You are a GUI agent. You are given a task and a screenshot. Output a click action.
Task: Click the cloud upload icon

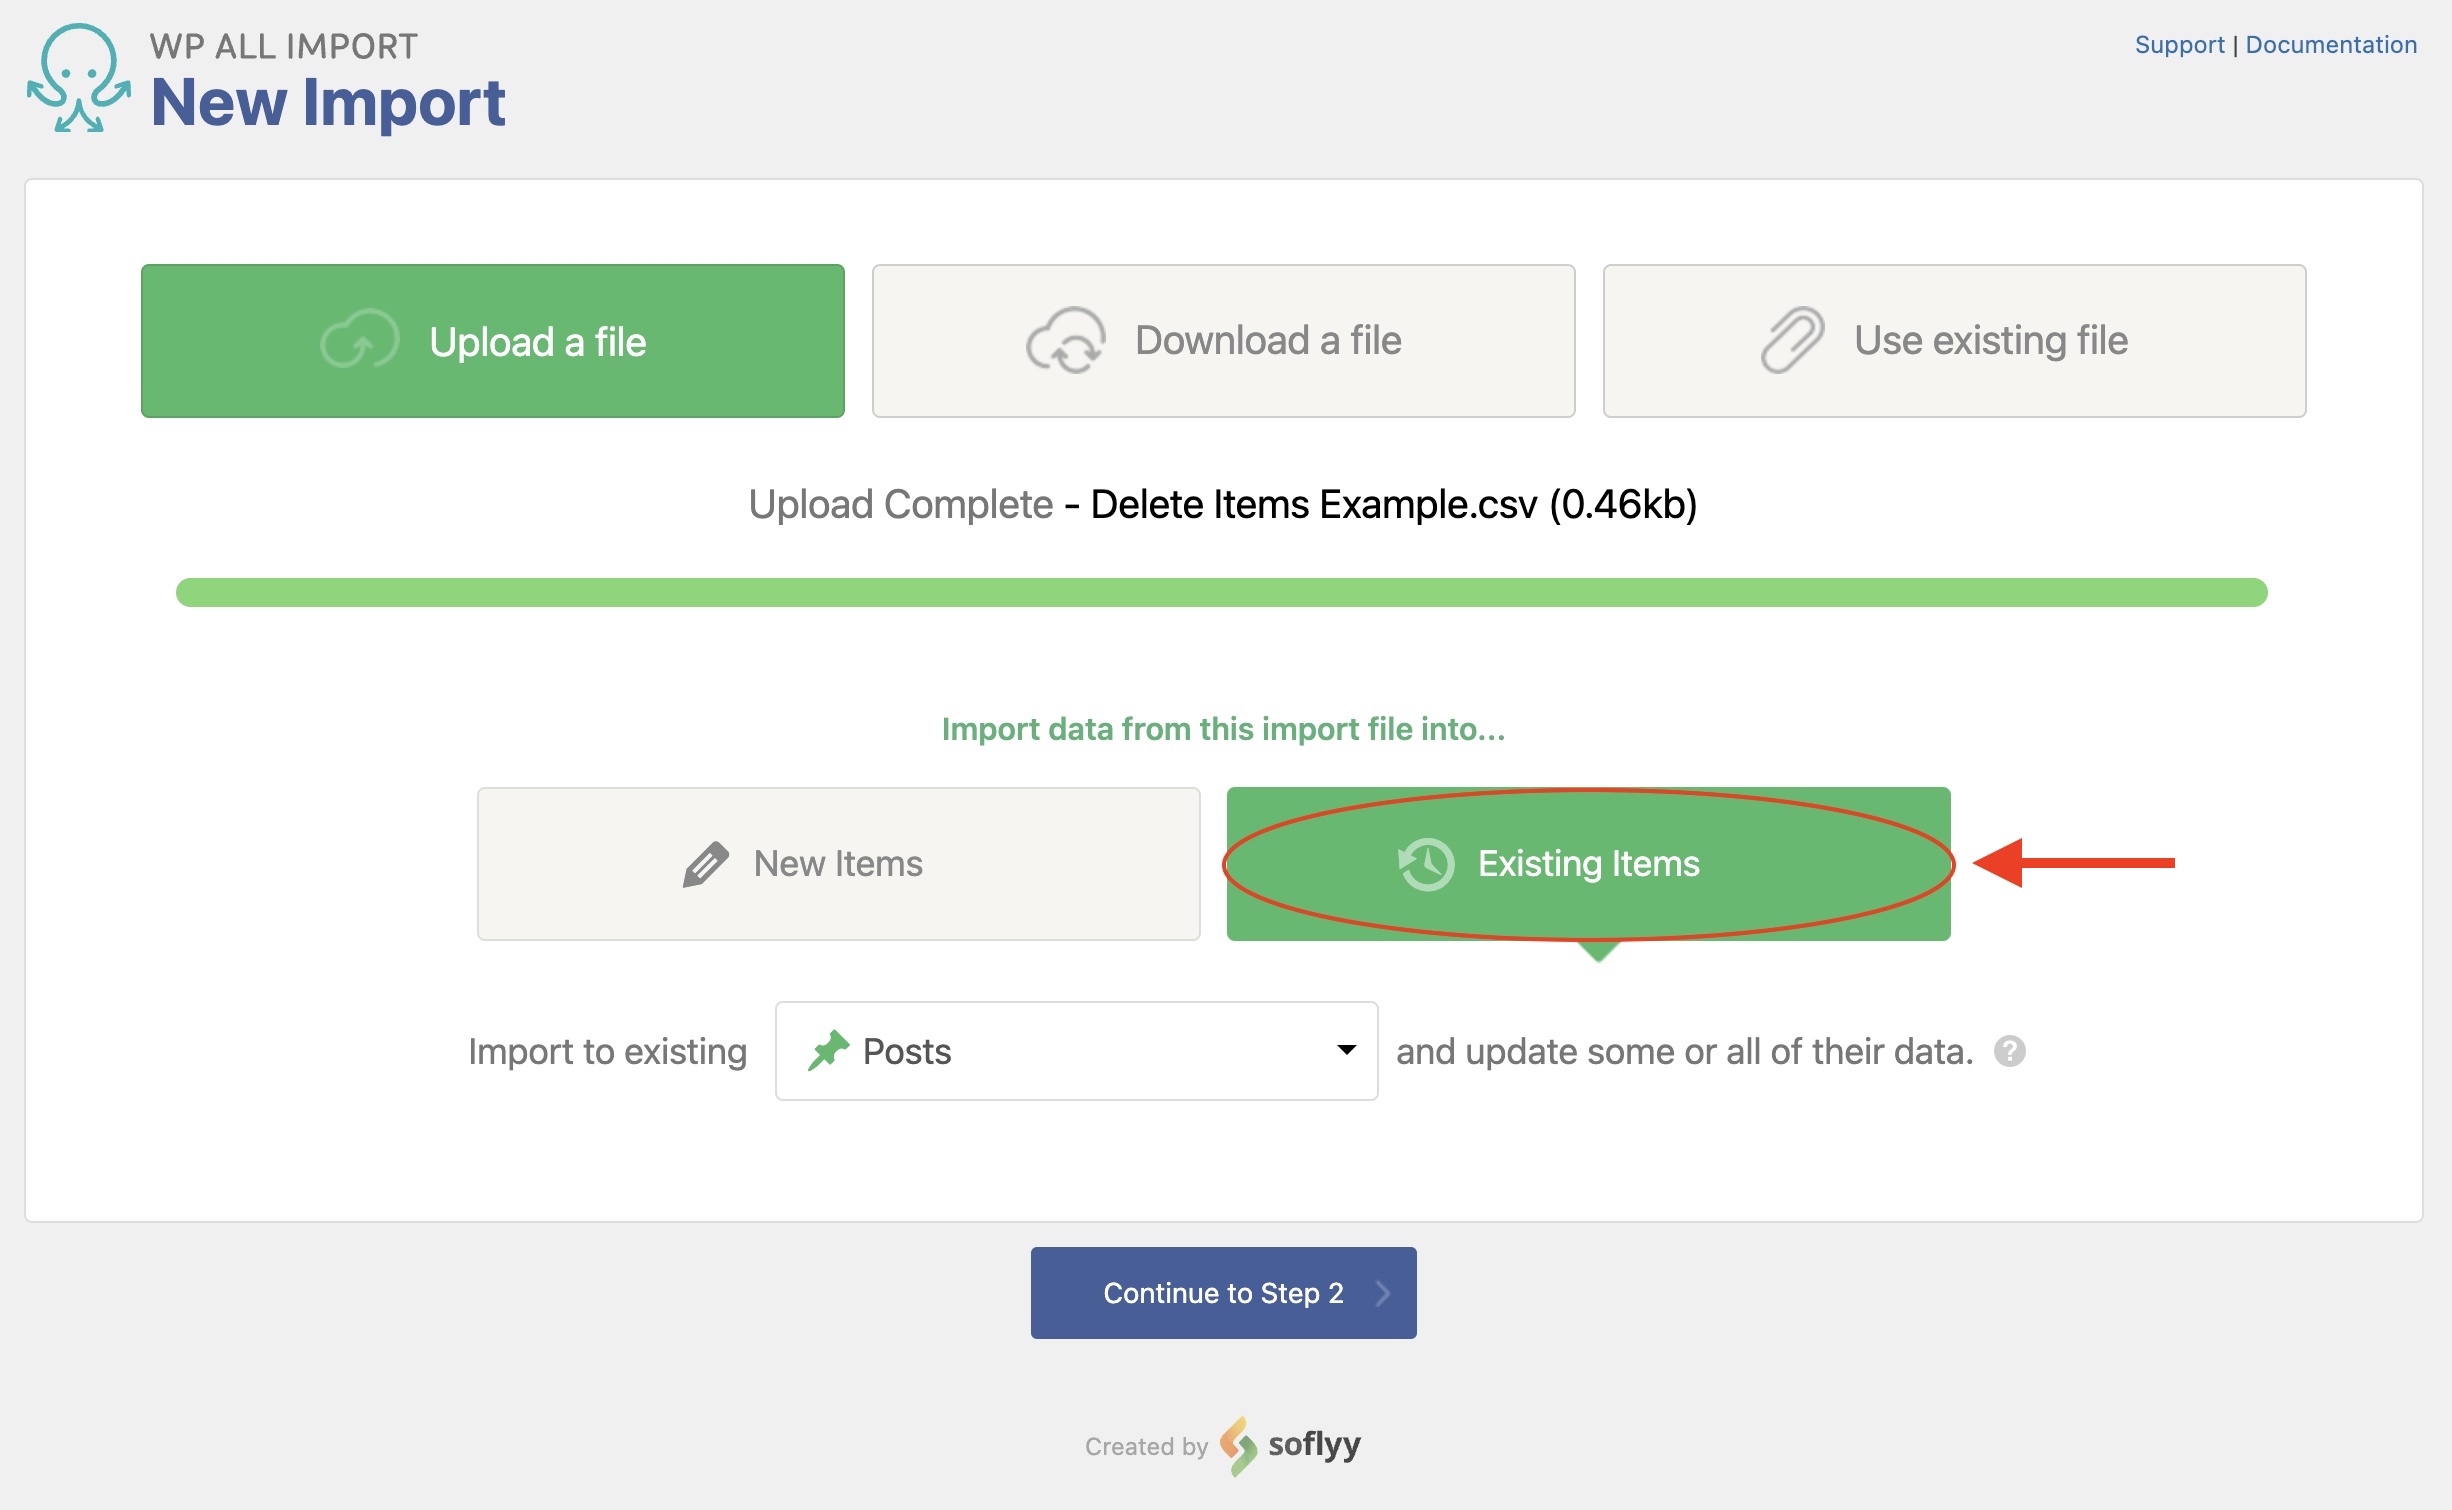[x=359, y=341]
